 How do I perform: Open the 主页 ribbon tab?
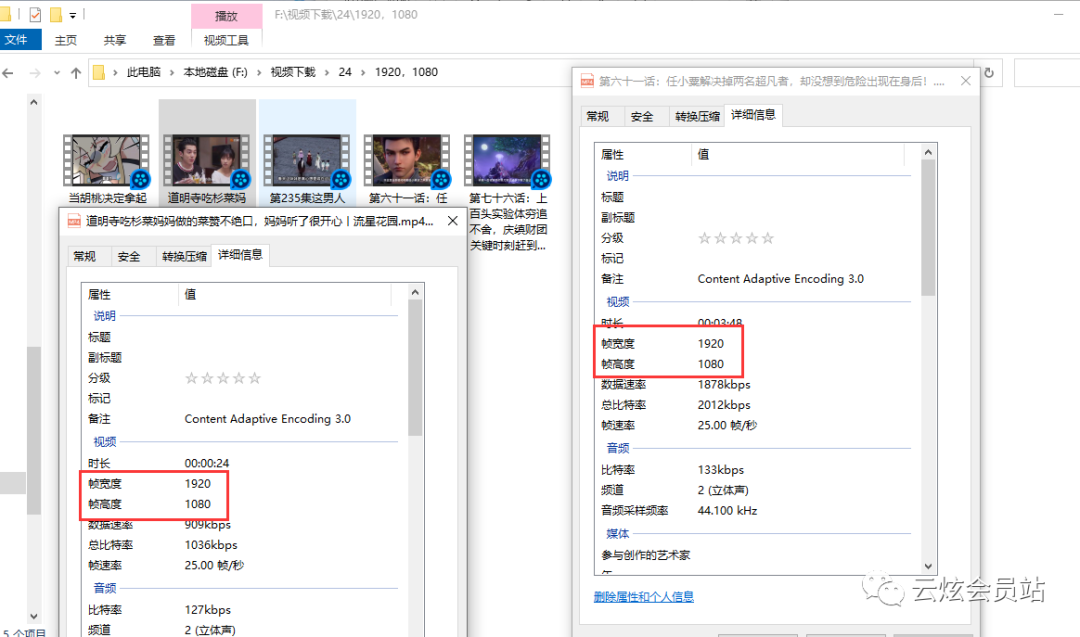[66, 40]
